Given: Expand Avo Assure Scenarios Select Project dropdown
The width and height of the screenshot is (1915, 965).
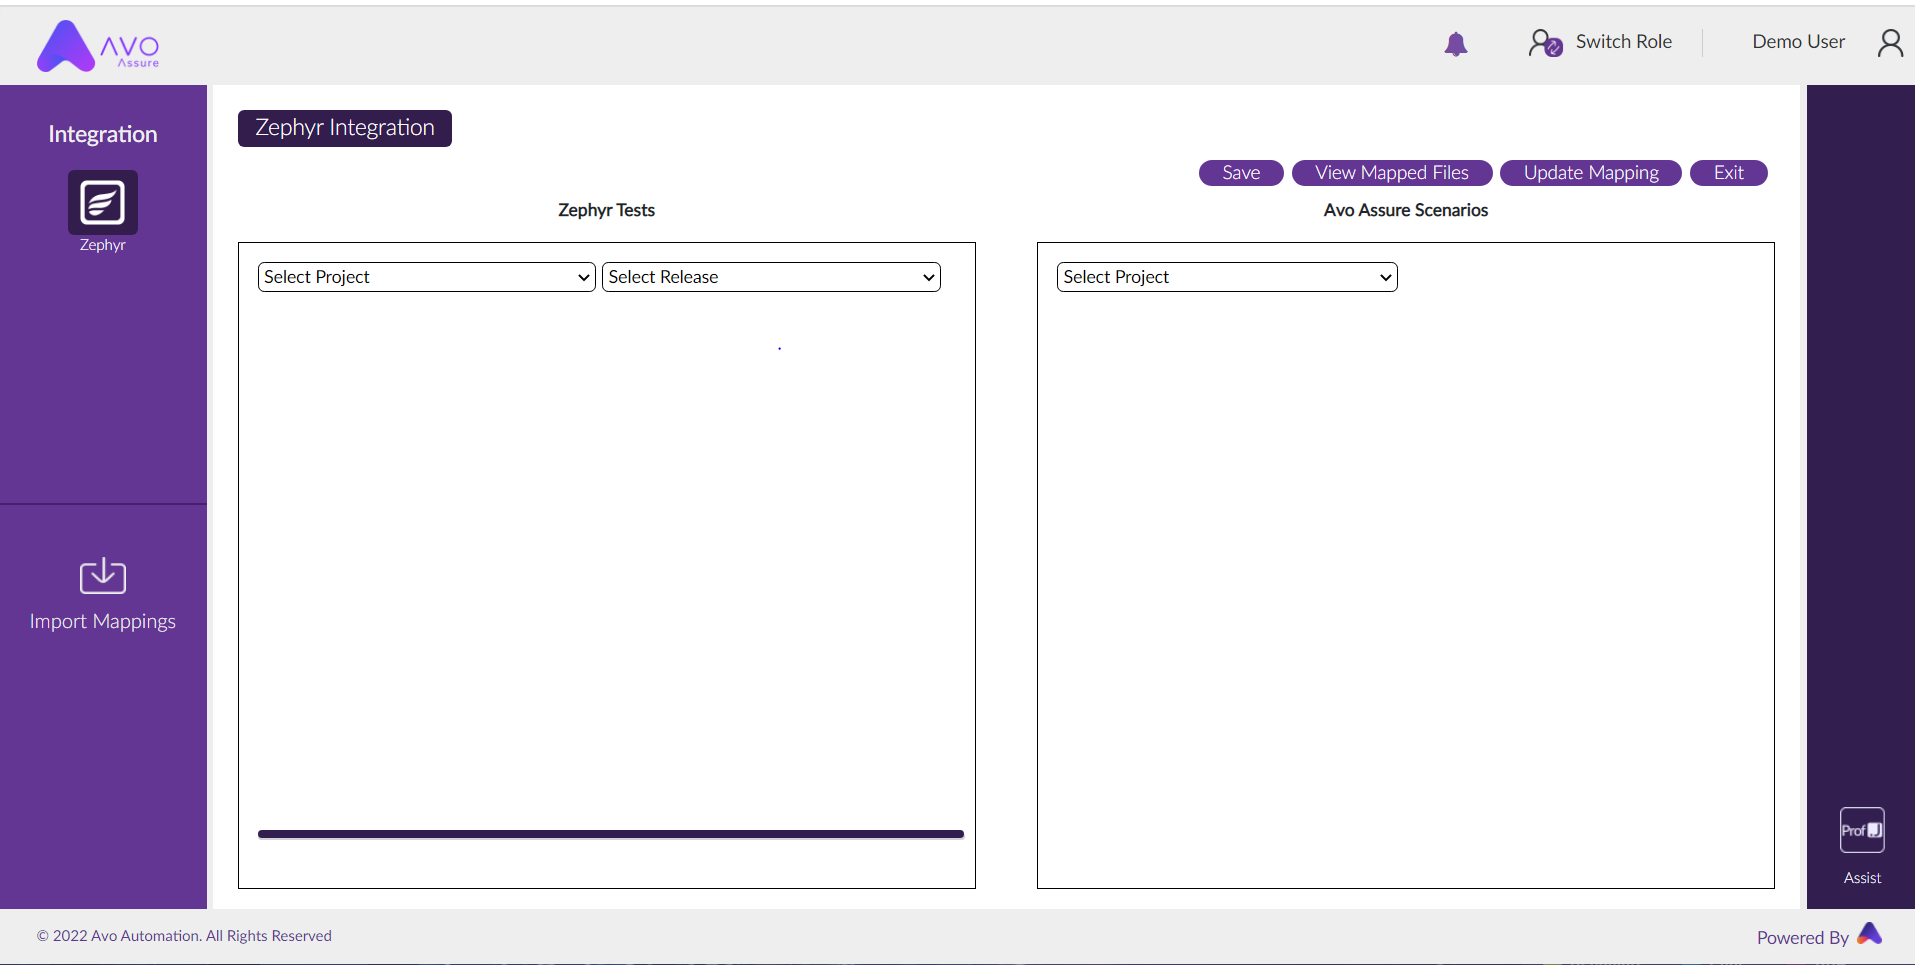Looking at the screenshot, I should point(1227,277).
